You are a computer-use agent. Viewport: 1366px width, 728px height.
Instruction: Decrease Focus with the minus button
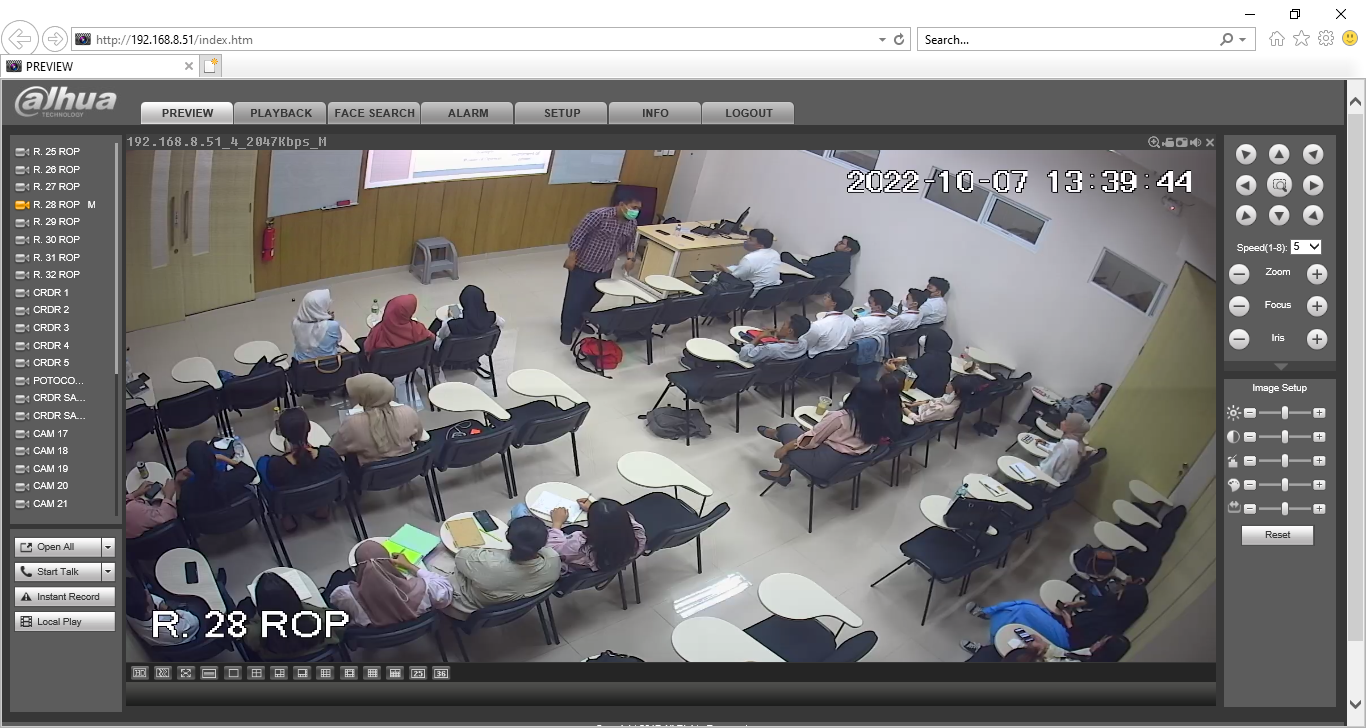(x=1239, y=306)
